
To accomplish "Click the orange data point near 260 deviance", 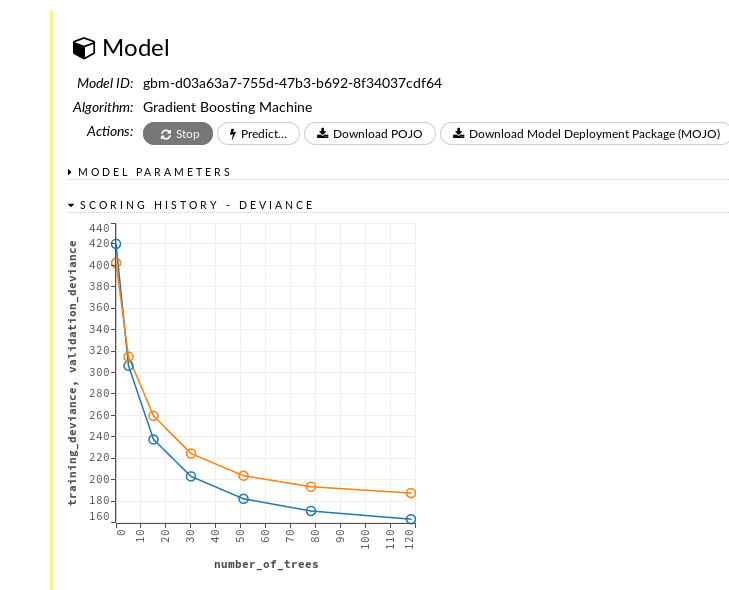I will point(153,416).
